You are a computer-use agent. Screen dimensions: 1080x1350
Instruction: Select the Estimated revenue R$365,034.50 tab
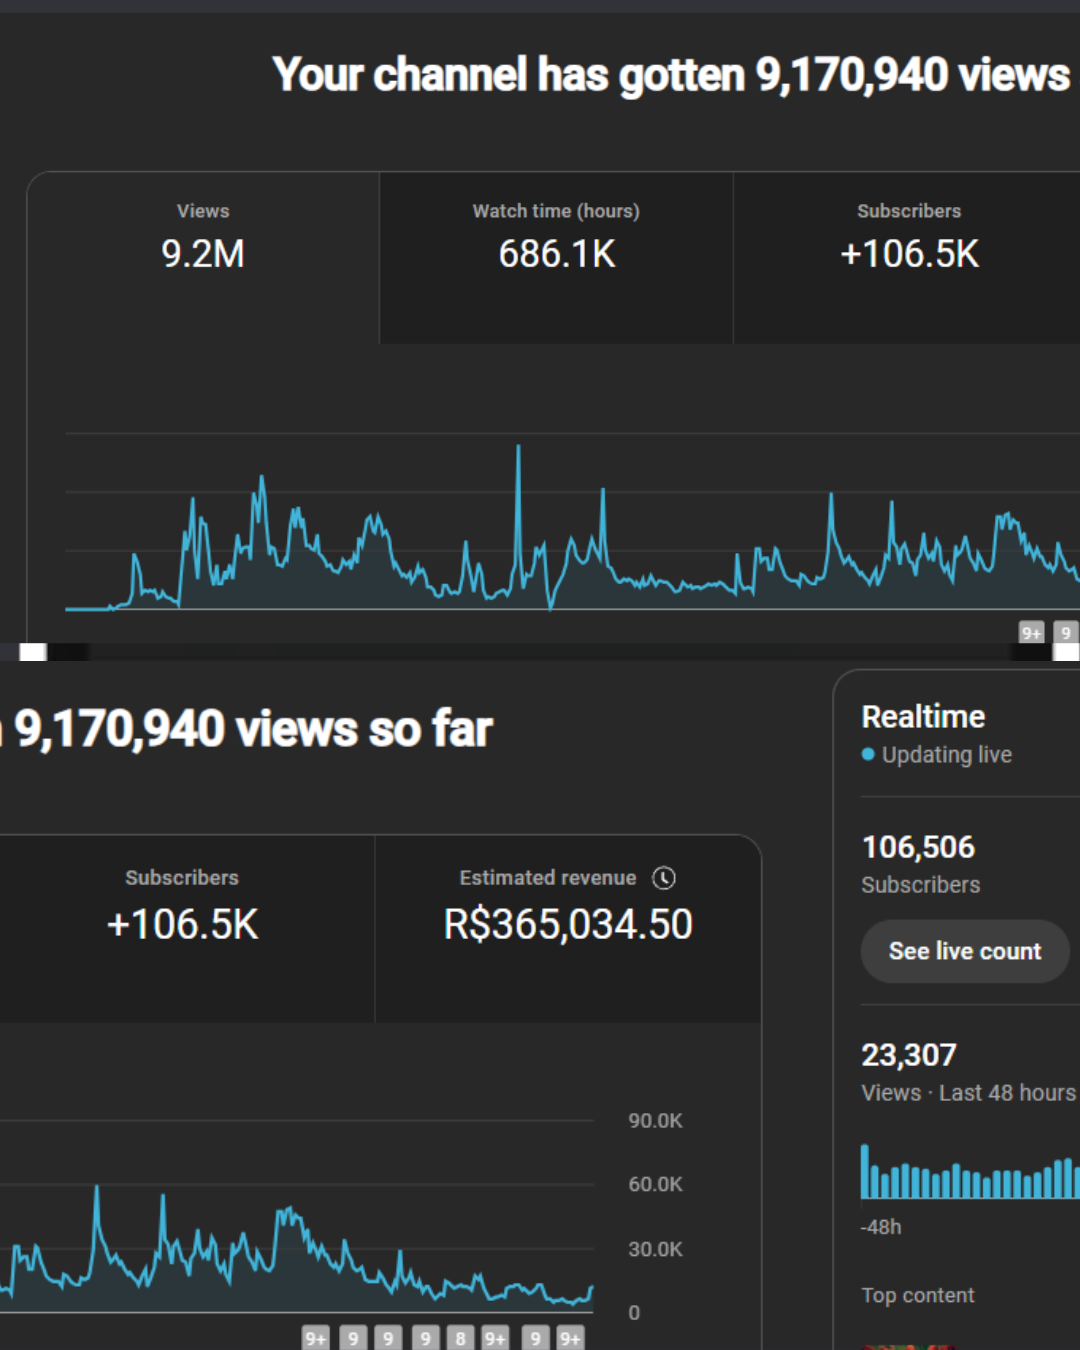coord(567,905)
